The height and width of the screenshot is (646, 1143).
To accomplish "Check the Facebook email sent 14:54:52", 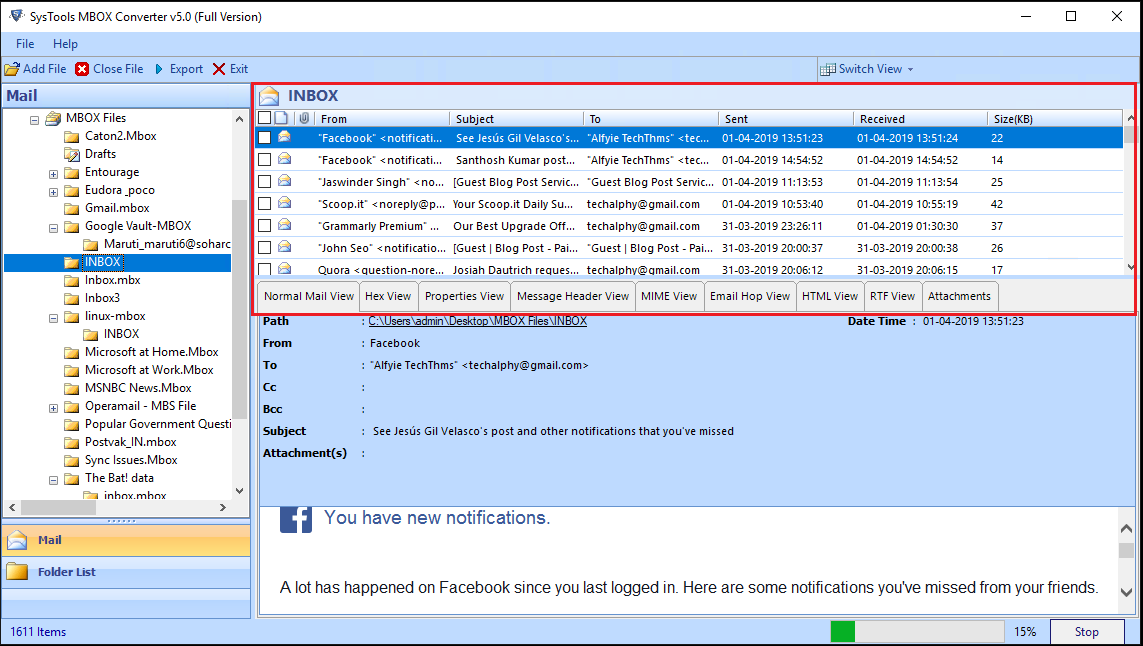I will [x=265, y=159].
